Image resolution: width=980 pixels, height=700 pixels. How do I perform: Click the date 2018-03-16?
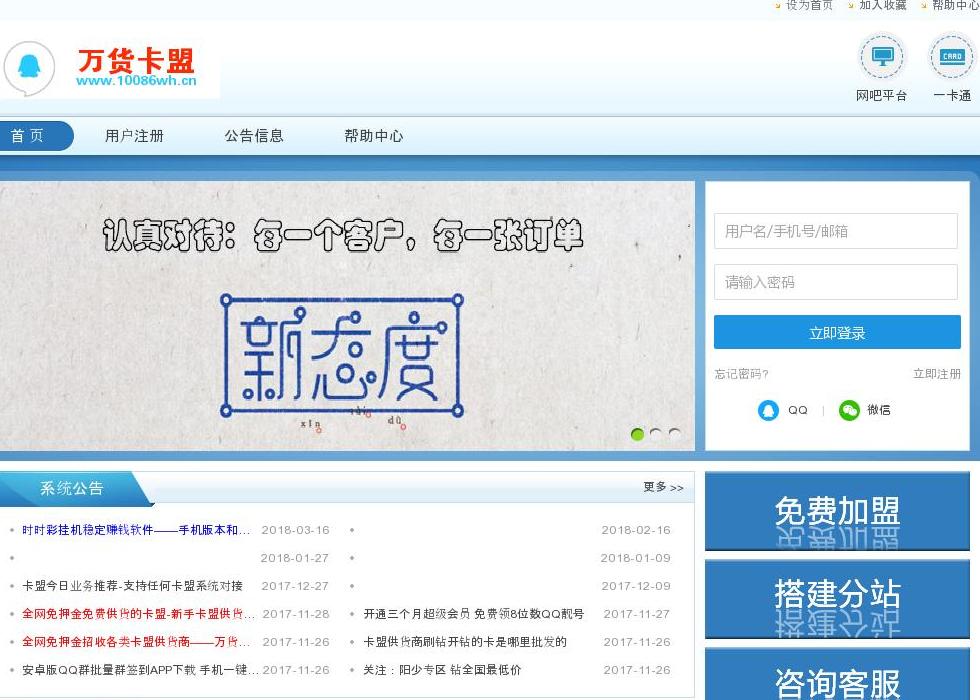click(295, 530)
